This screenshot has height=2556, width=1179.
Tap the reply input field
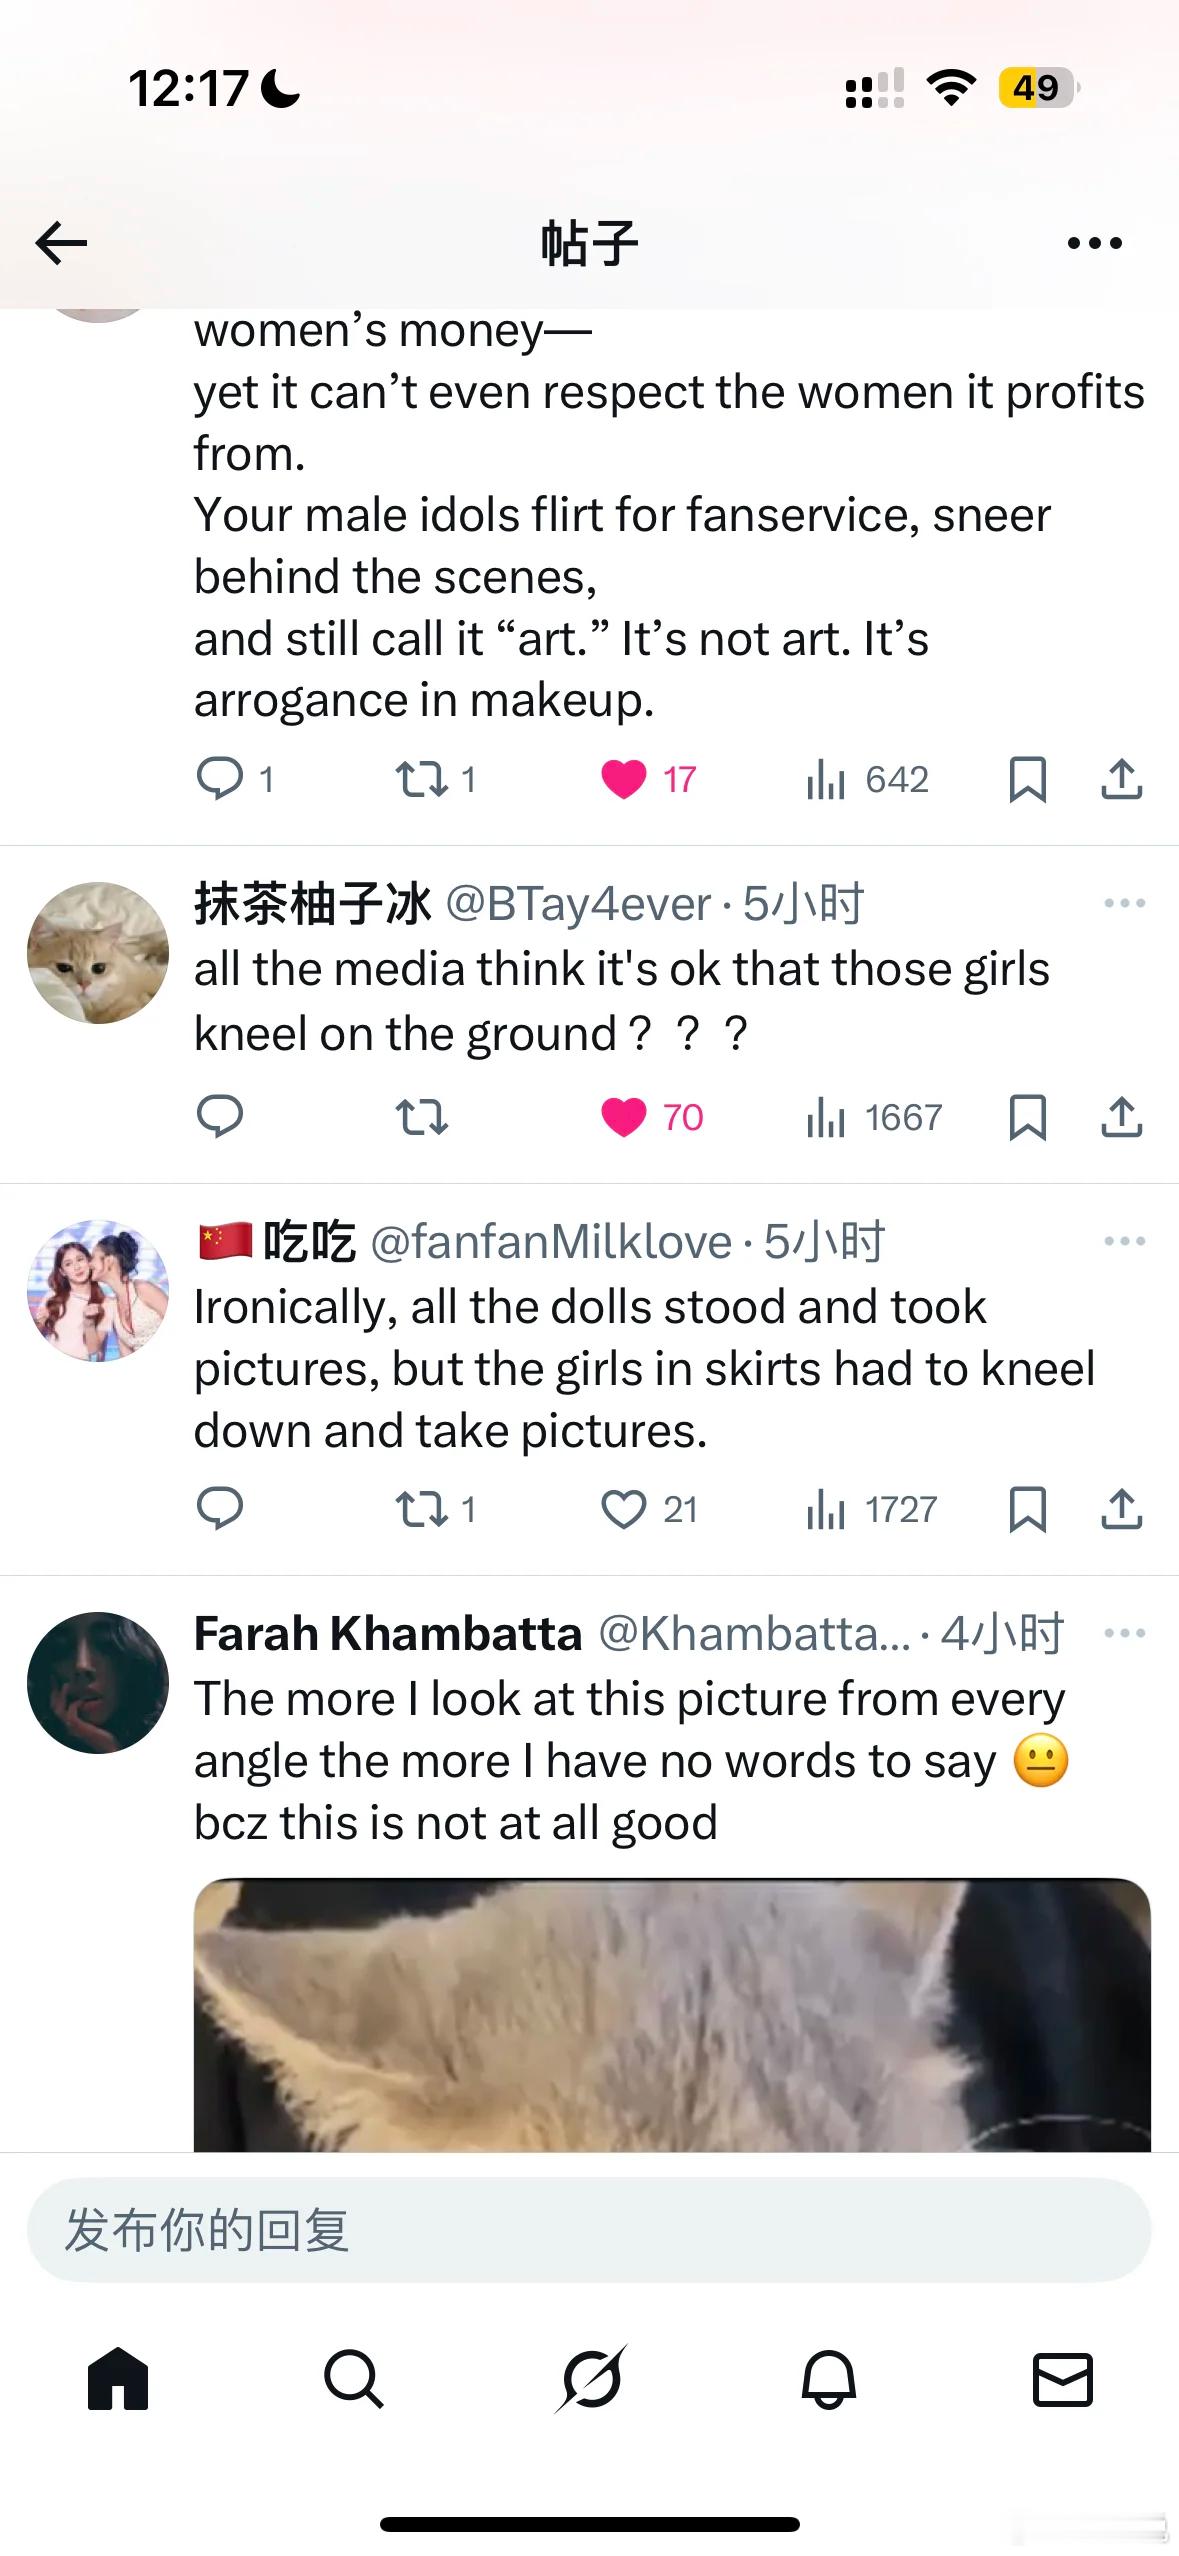589,2230
